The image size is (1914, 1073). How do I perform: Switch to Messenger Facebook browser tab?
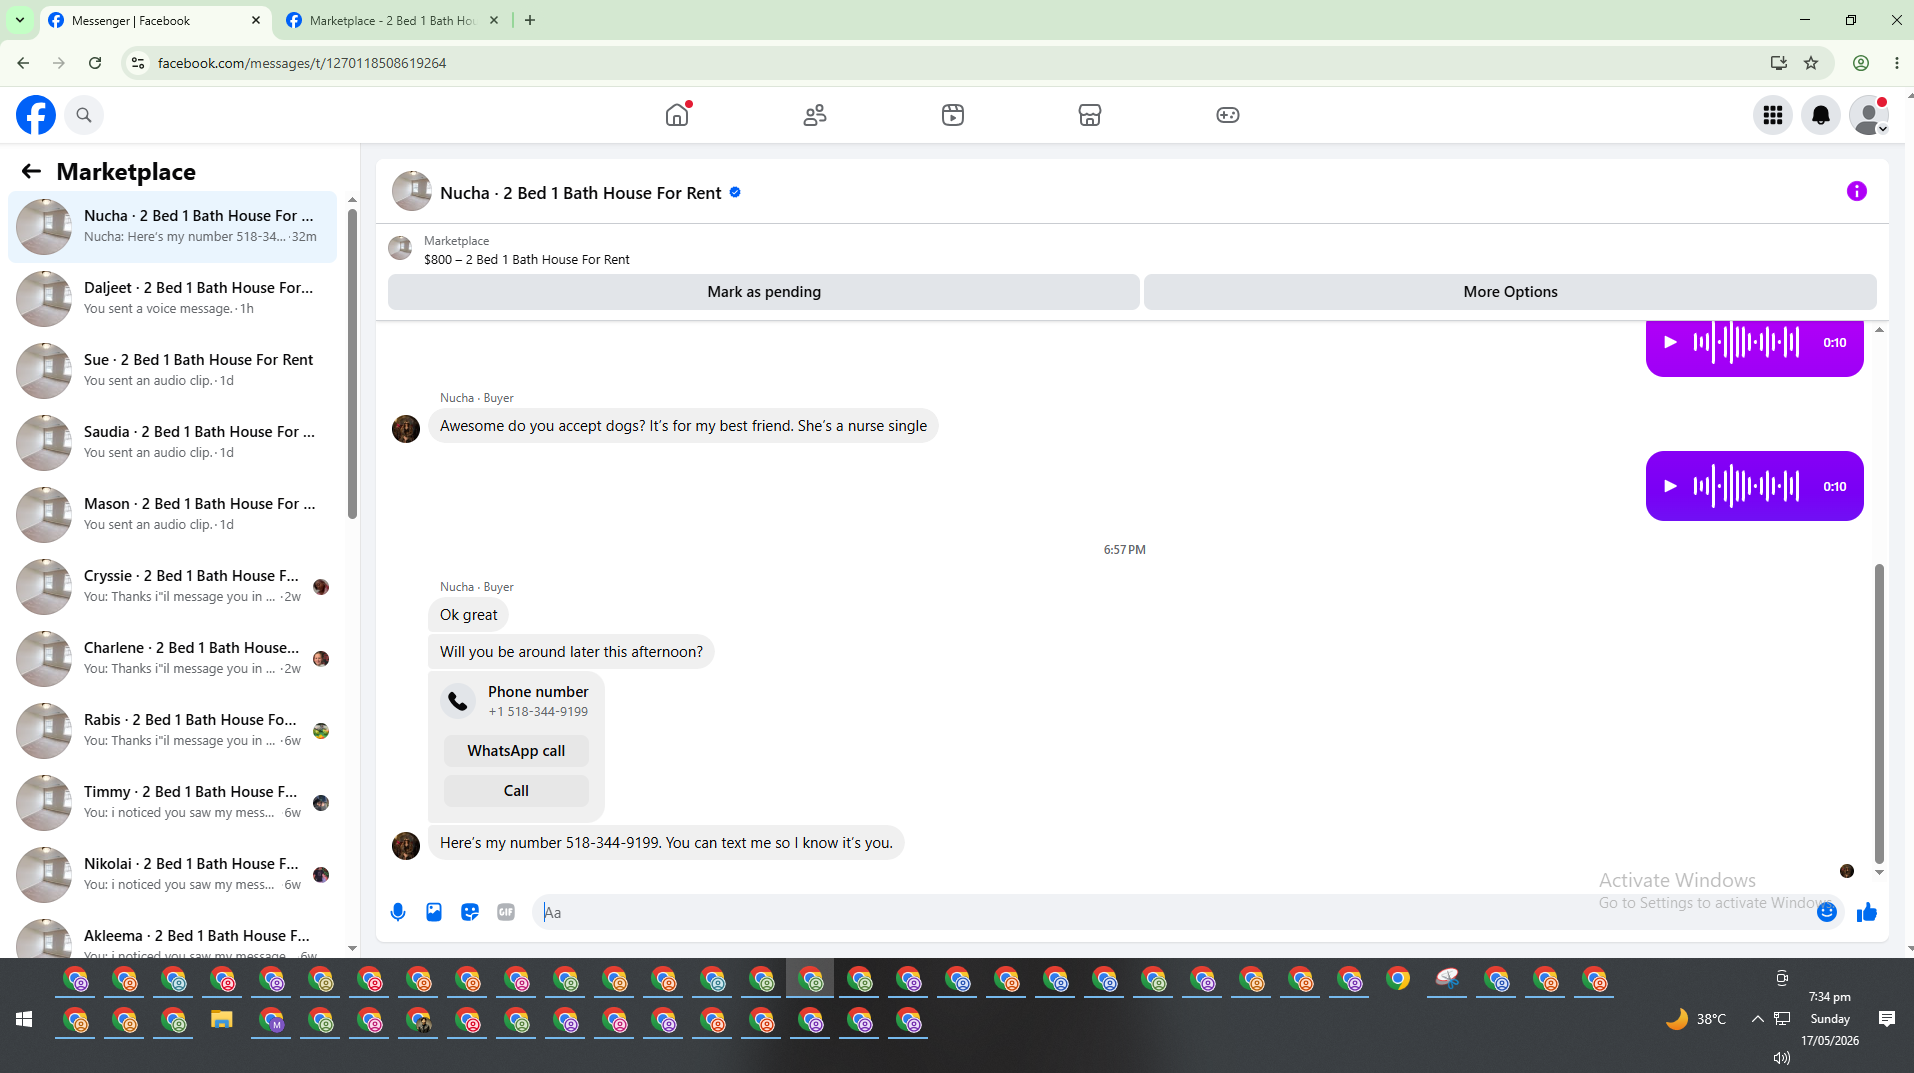coord(155,20)
